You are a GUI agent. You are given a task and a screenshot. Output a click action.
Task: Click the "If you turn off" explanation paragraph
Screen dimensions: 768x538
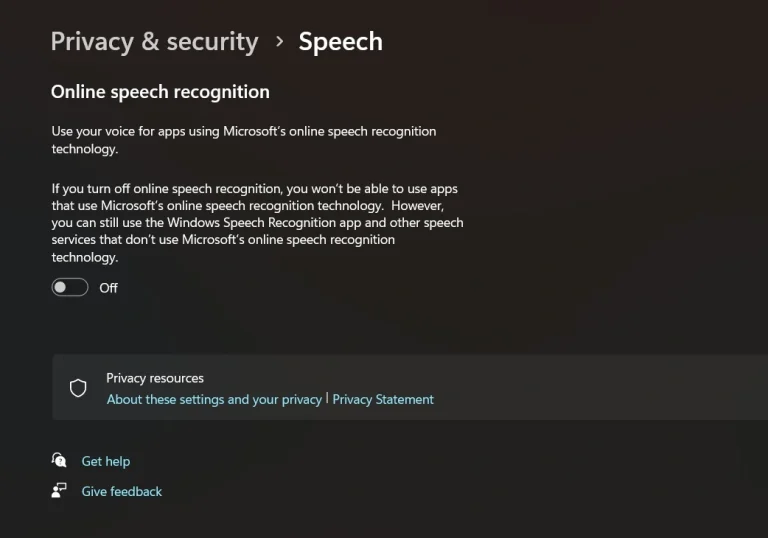point(257,222)
